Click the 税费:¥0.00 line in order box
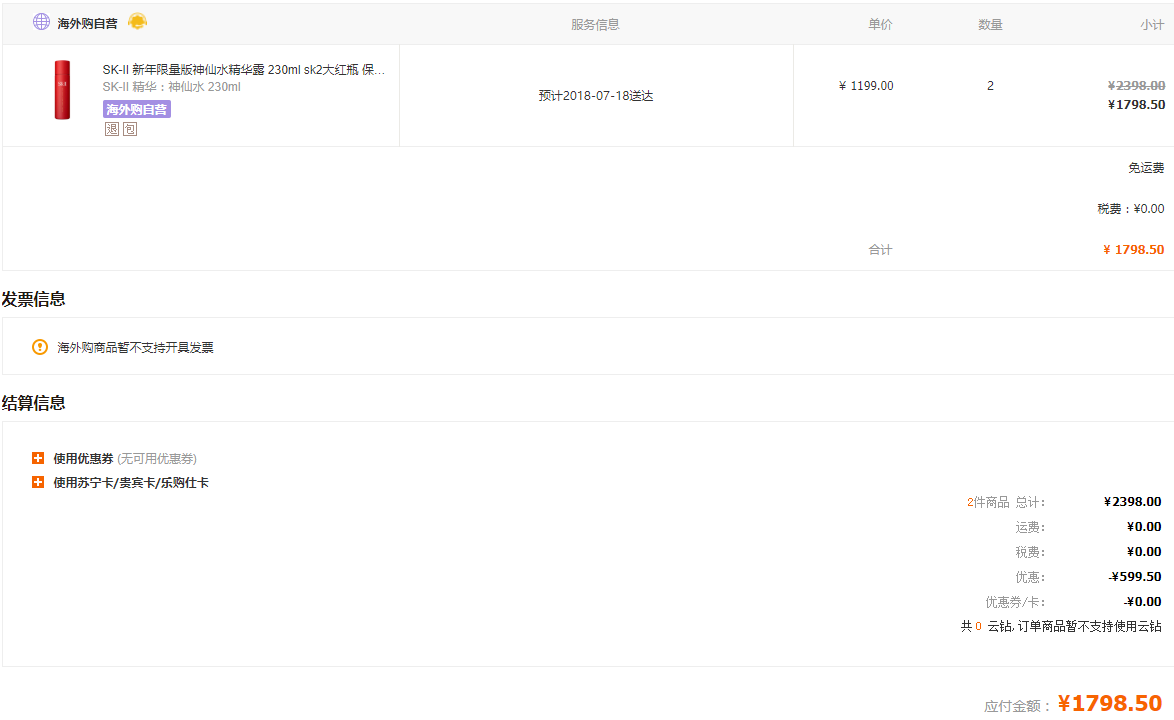1174x720 pixels. click(1131, 209)
